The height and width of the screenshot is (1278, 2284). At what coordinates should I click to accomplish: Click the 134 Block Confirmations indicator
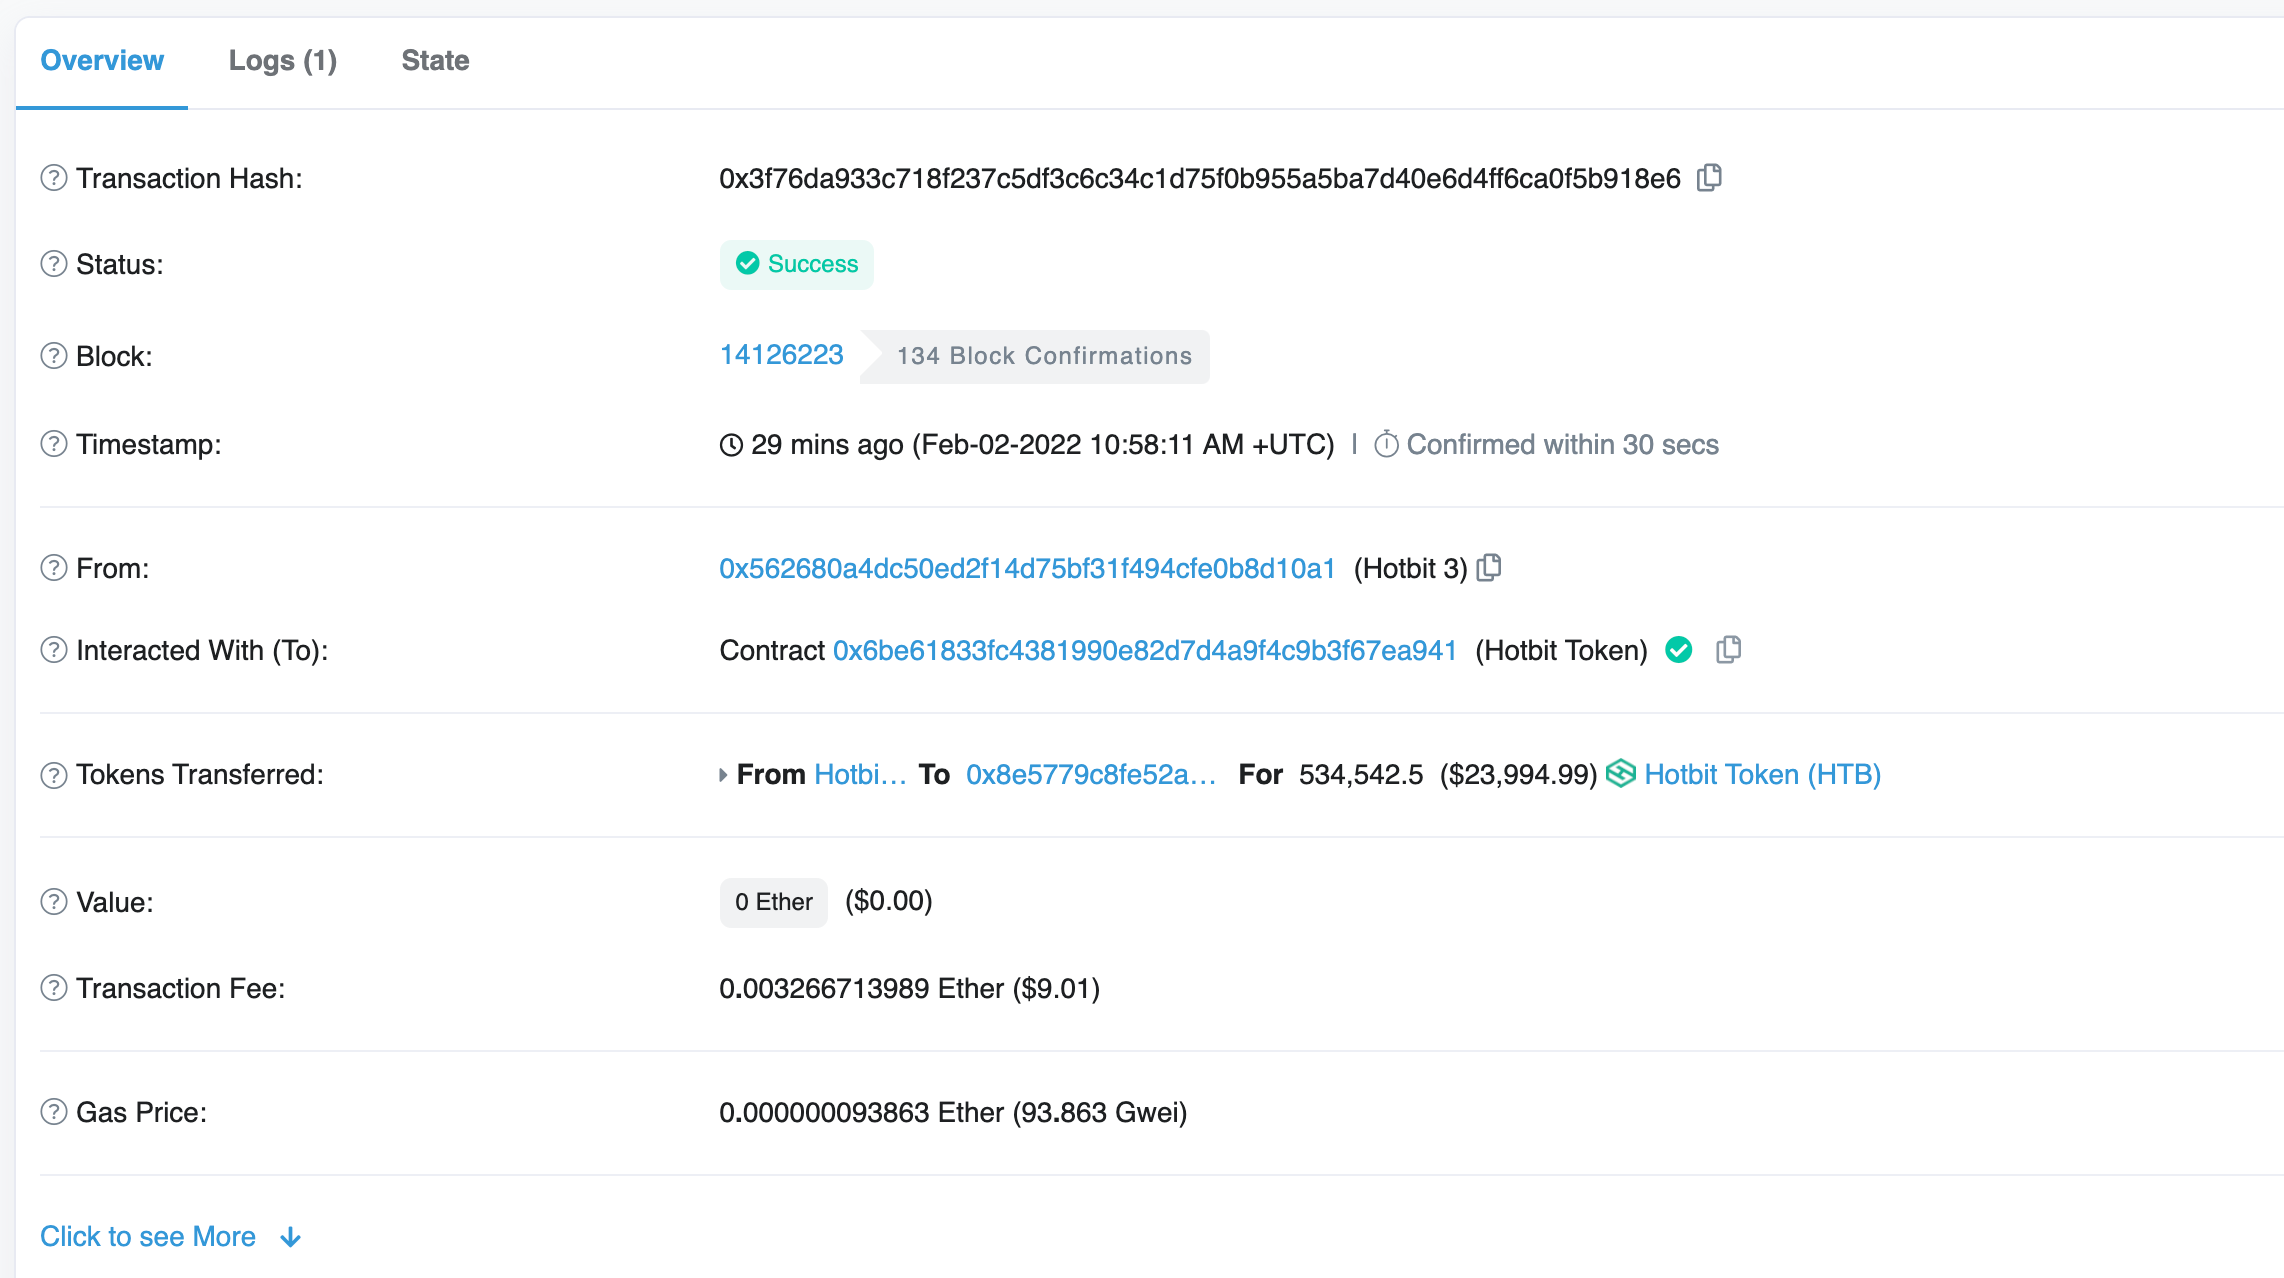(1043, 355)
